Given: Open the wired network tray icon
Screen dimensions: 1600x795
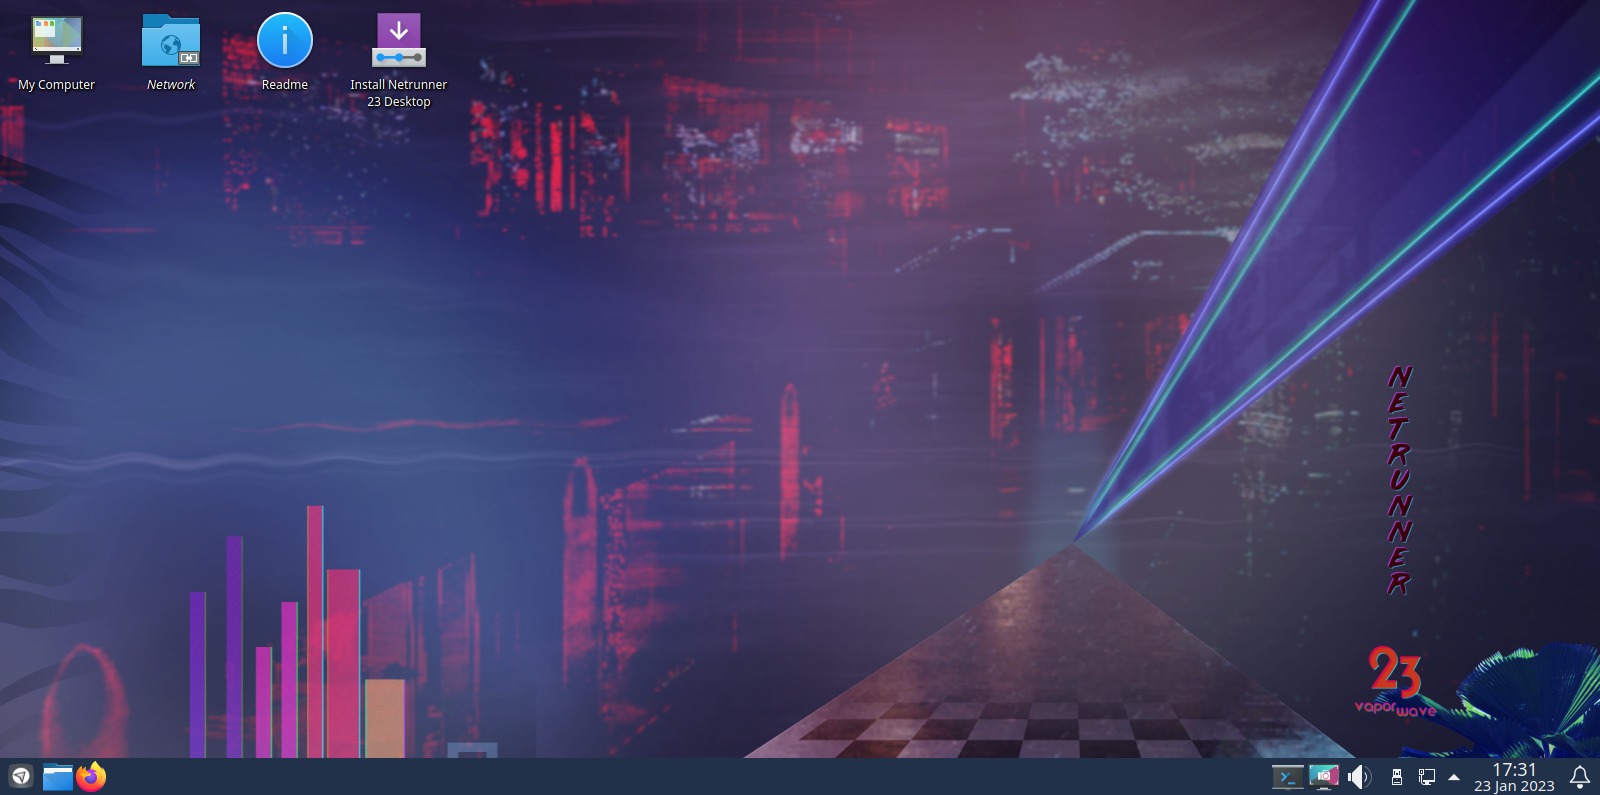Looking at the screenshot, I should pyautogui.click(x=1427, y=777).
